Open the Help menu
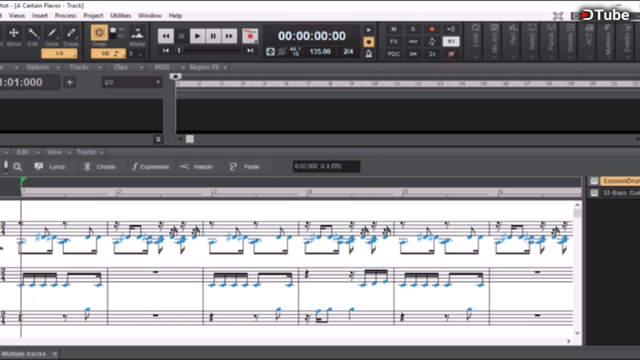640x360 pixels. click(x=175, y=16)
